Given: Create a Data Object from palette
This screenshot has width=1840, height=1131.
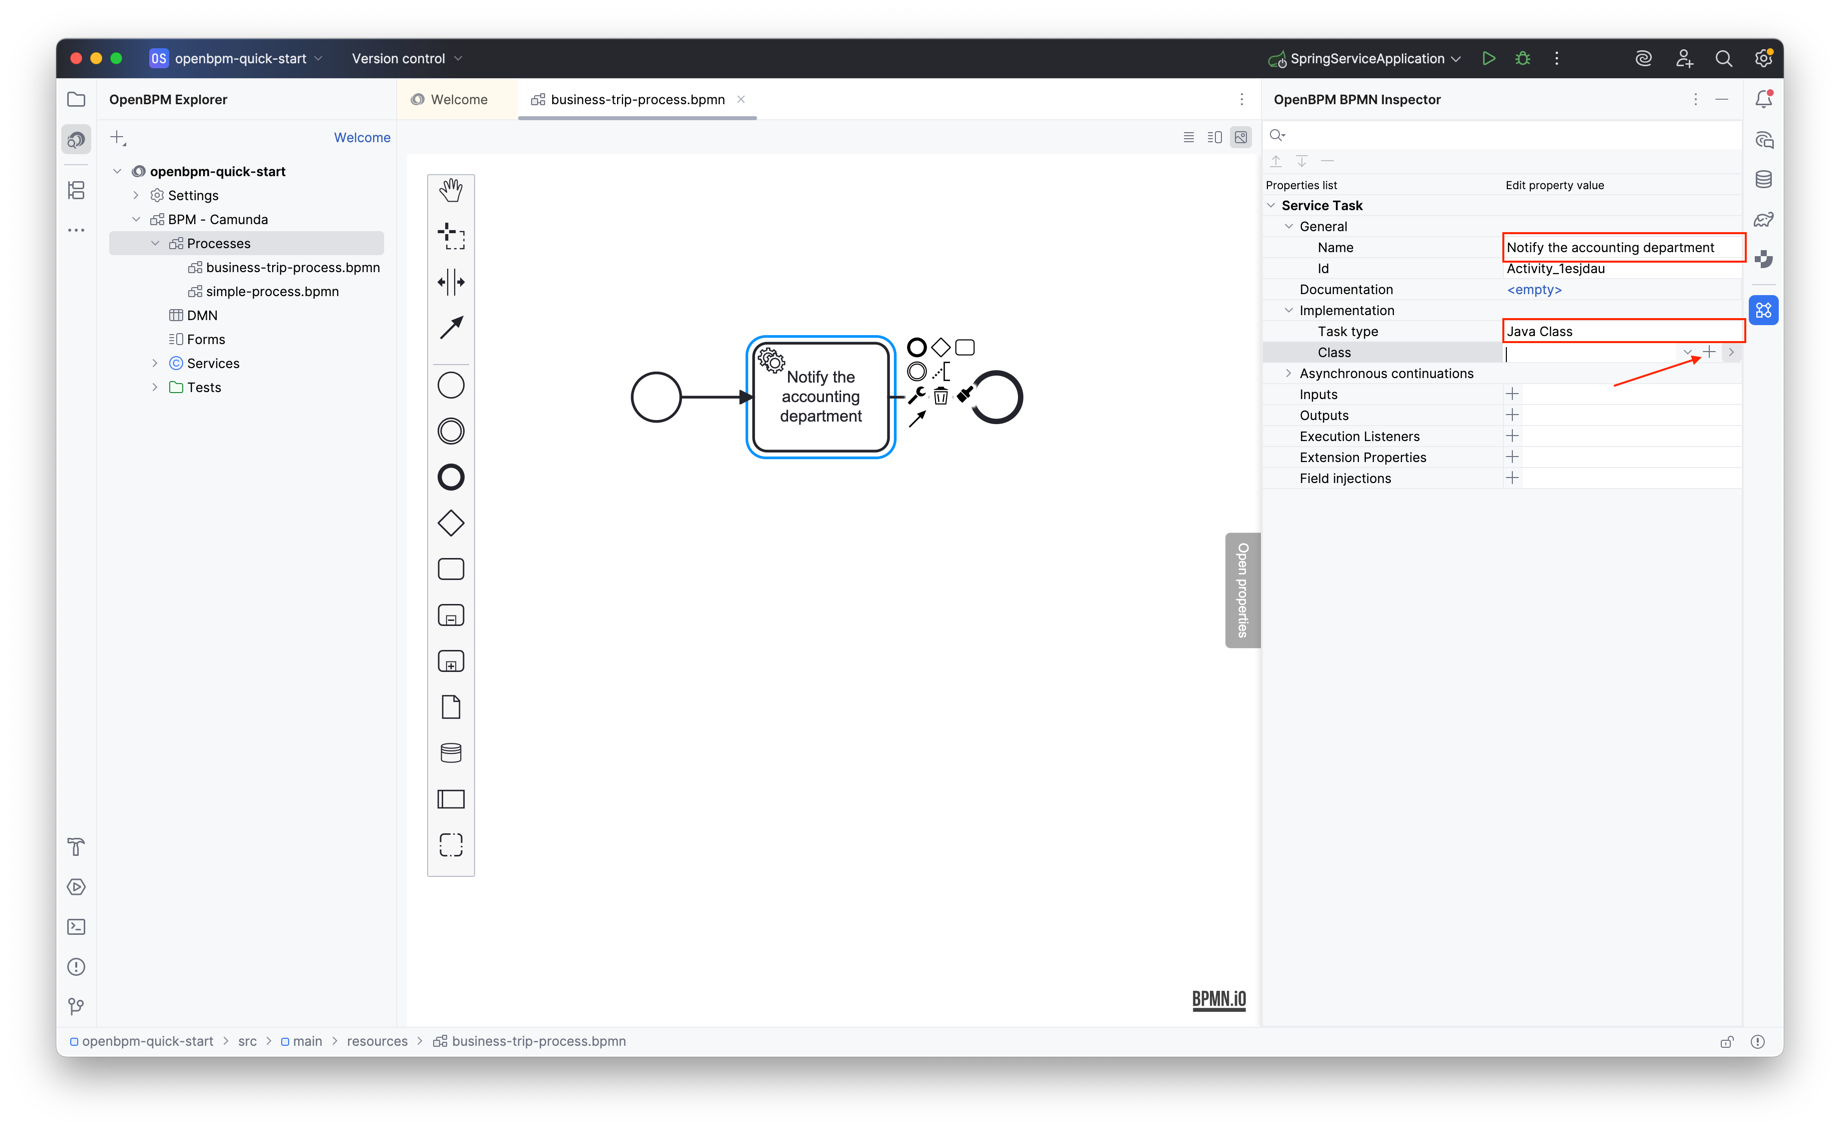Looking at the screenshot, I should point(451,707).
